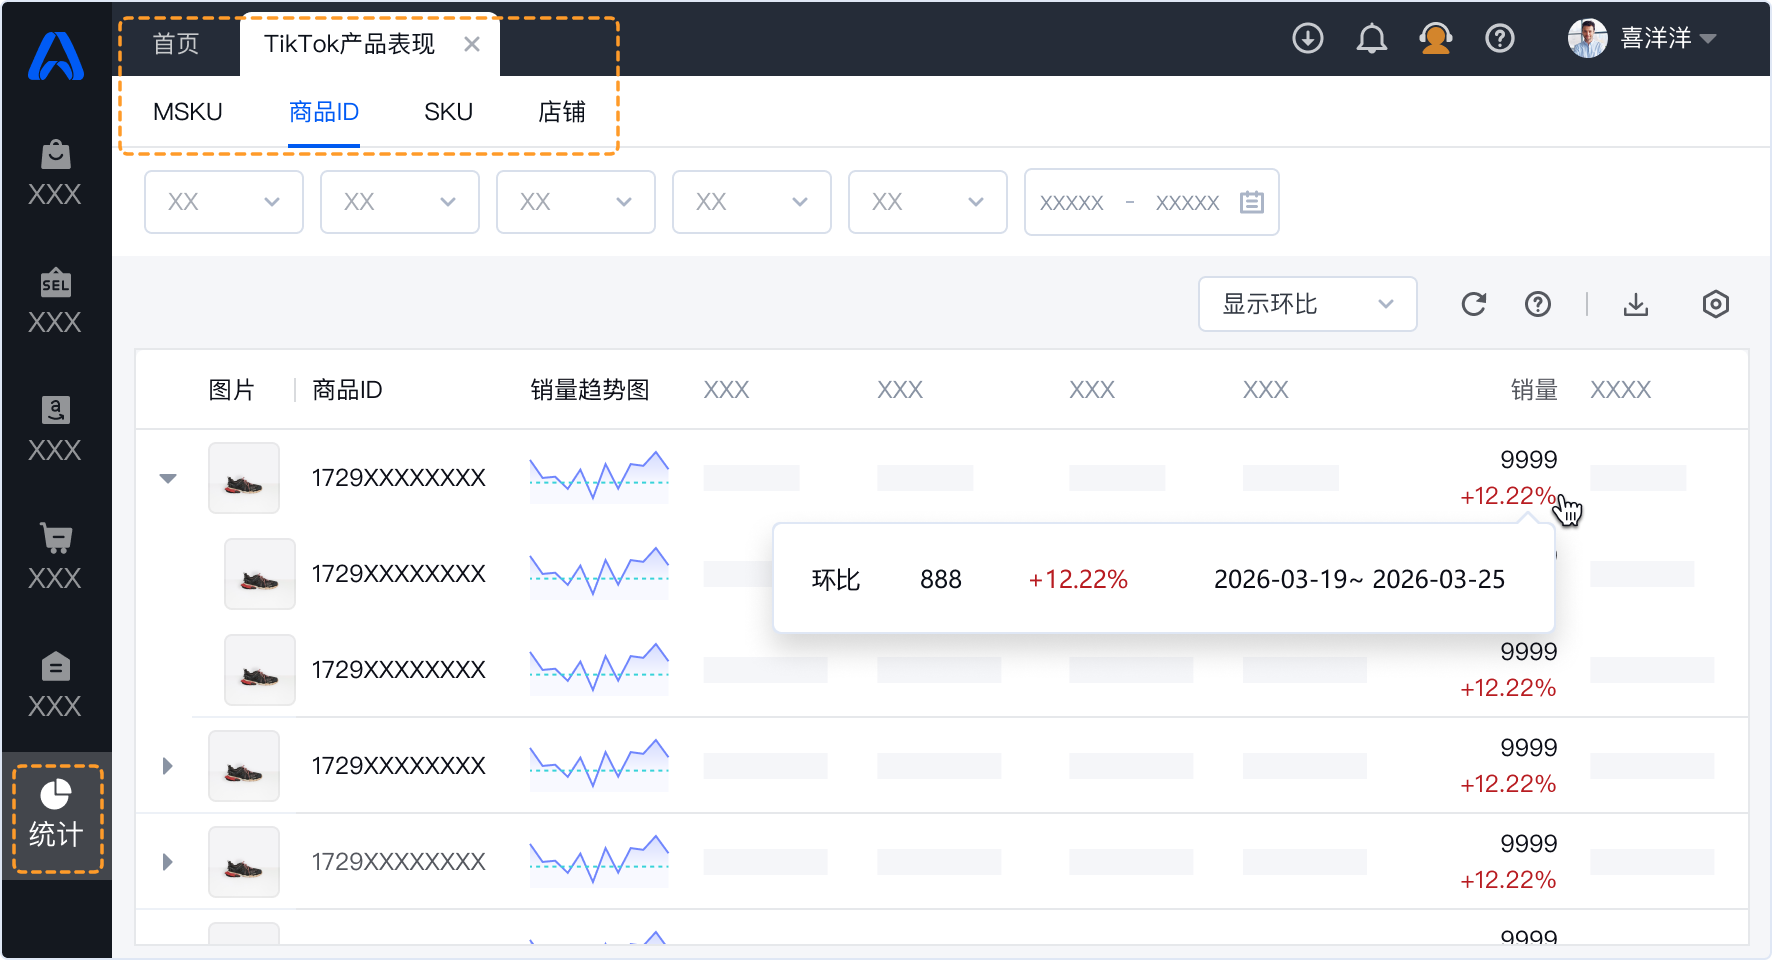This screenshot has height=960, width=1772.
Task: Open the date range calendar icon
Action: pos(1252,202)
